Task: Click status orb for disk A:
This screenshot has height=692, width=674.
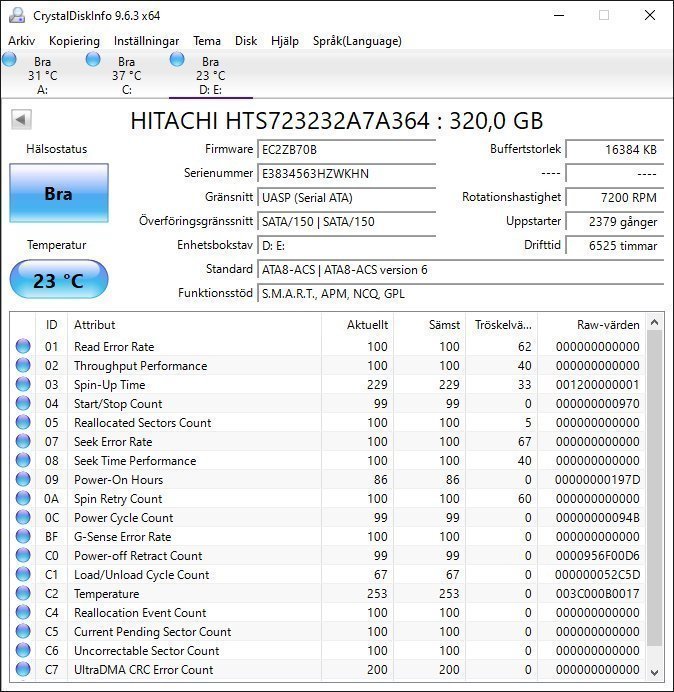Action: [9, 59]
